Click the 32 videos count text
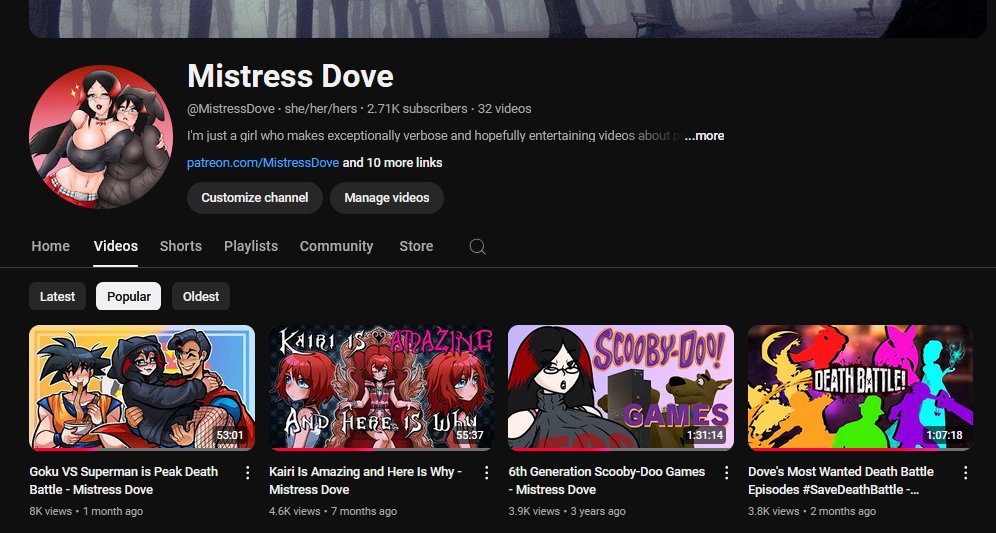 click(504, 109)
